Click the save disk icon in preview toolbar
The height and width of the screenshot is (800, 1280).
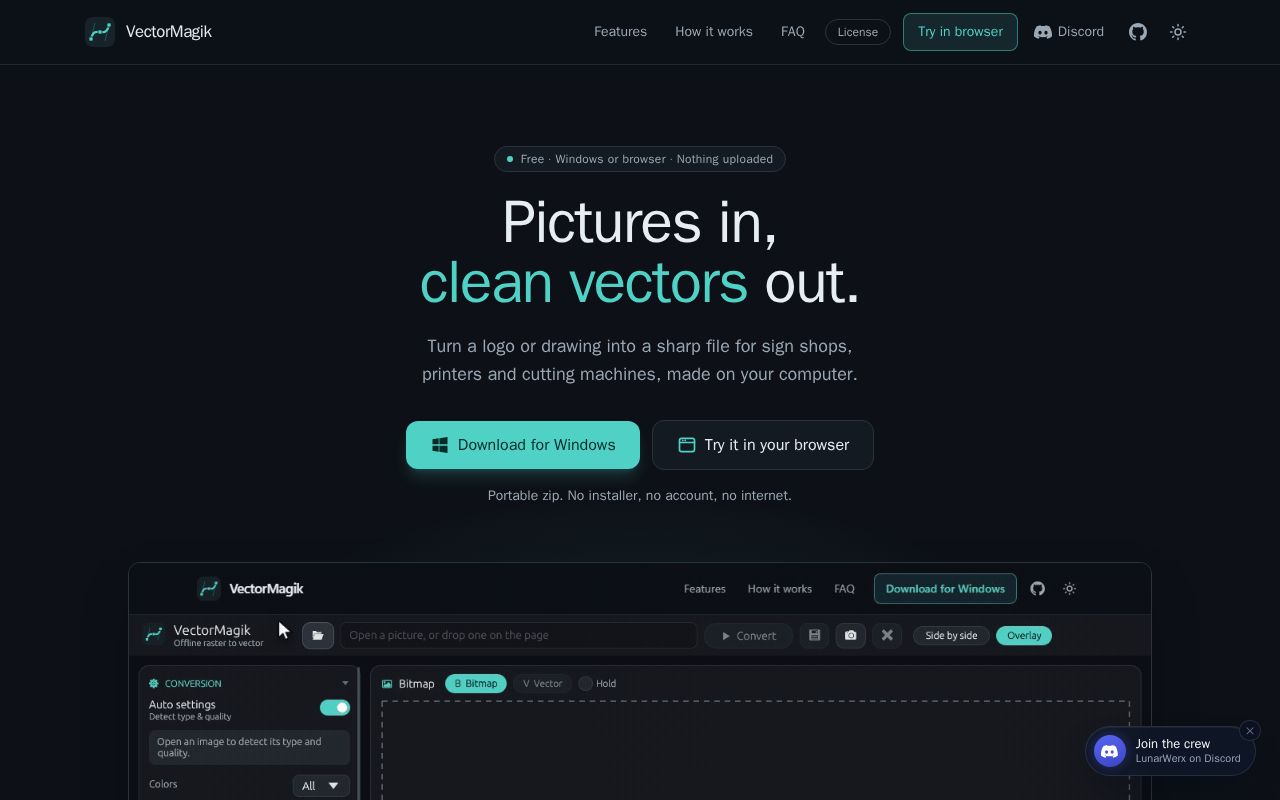[815, 635]
